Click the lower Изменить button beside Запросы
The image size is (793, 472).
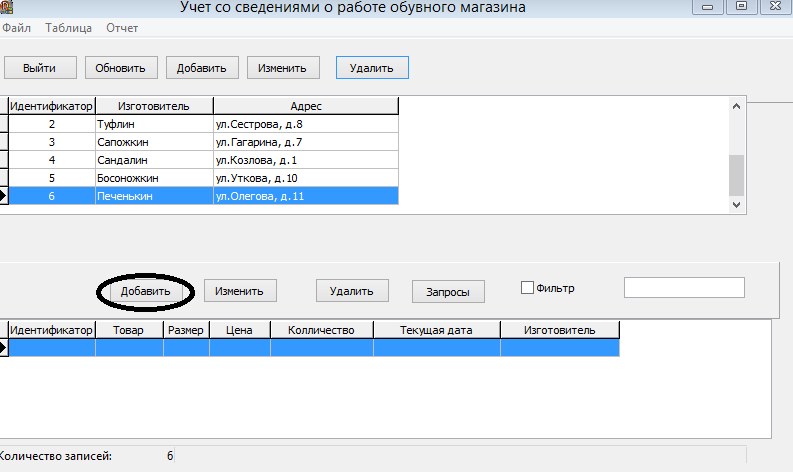pyautogui.click(x=240, y=291)
